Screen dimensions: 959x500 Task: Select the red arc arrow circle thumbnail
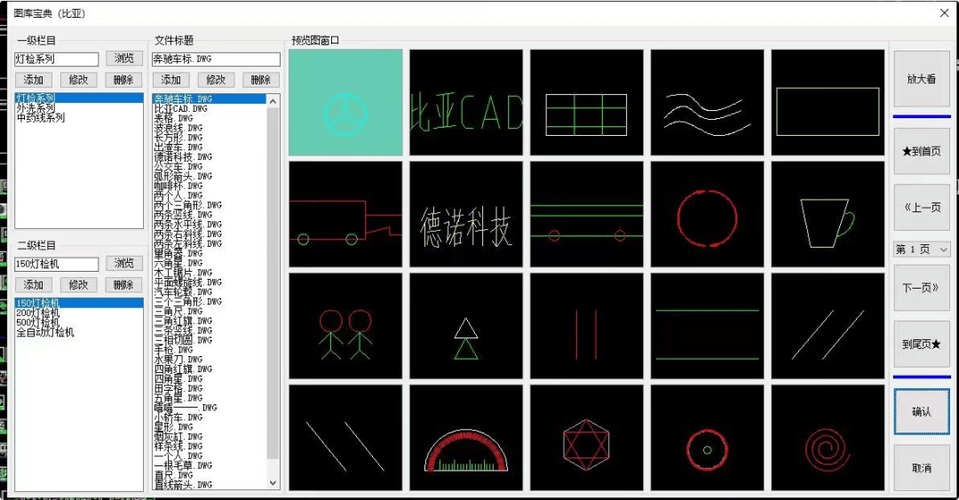click(707, 214)
